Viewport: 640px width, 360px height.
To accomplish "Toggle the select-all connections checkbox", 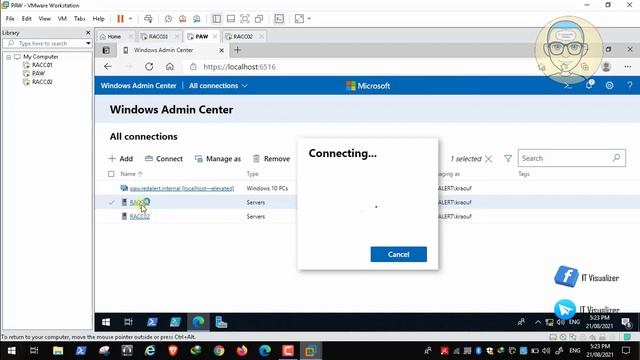I will coord(111,174).
